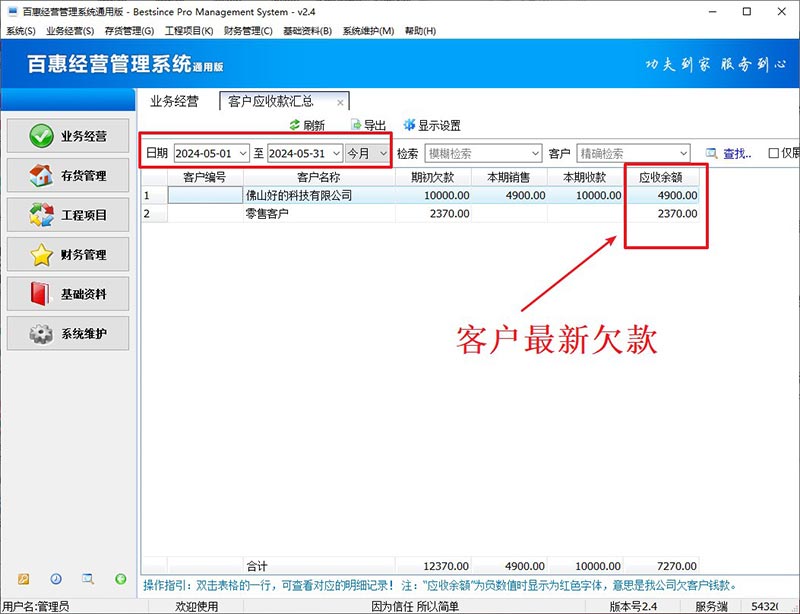Click the key icon at sidebar bottom

(23, 579)
